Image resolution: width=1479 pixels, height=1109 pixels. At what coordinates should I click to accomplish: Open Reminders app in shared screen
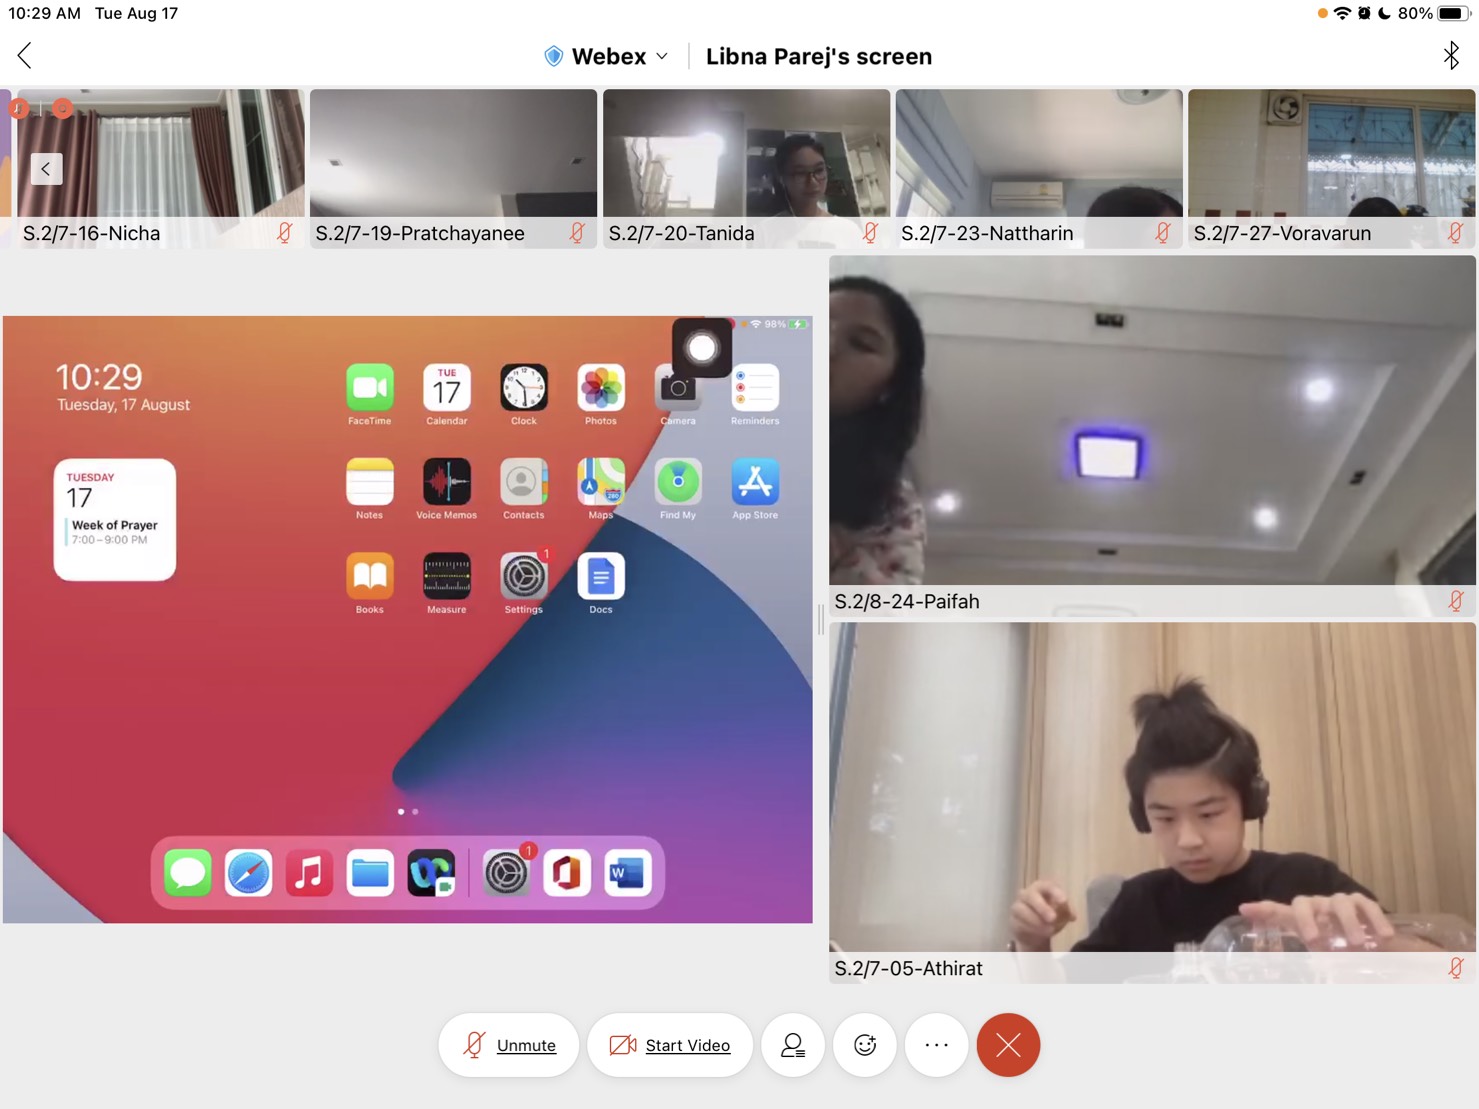pyautogui.click(x=755, y=388)
